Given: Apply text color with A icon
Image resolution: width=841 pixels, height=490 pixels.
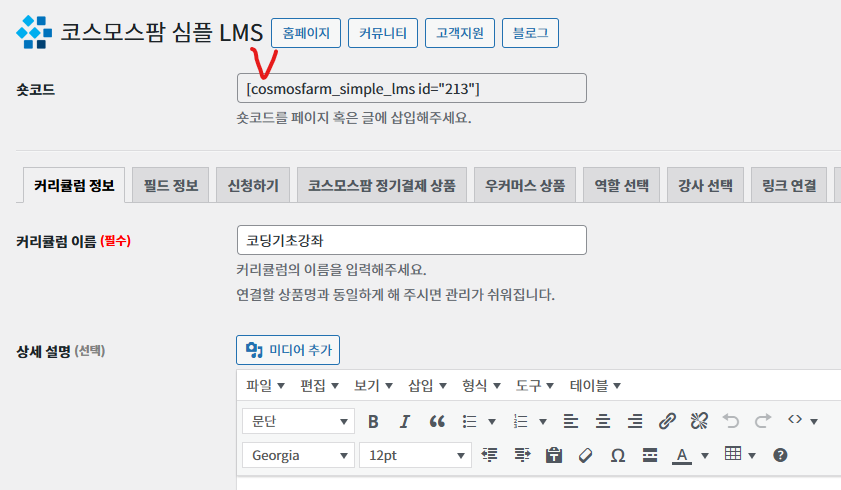Looking at the screenshot, I should pos(682,456).
